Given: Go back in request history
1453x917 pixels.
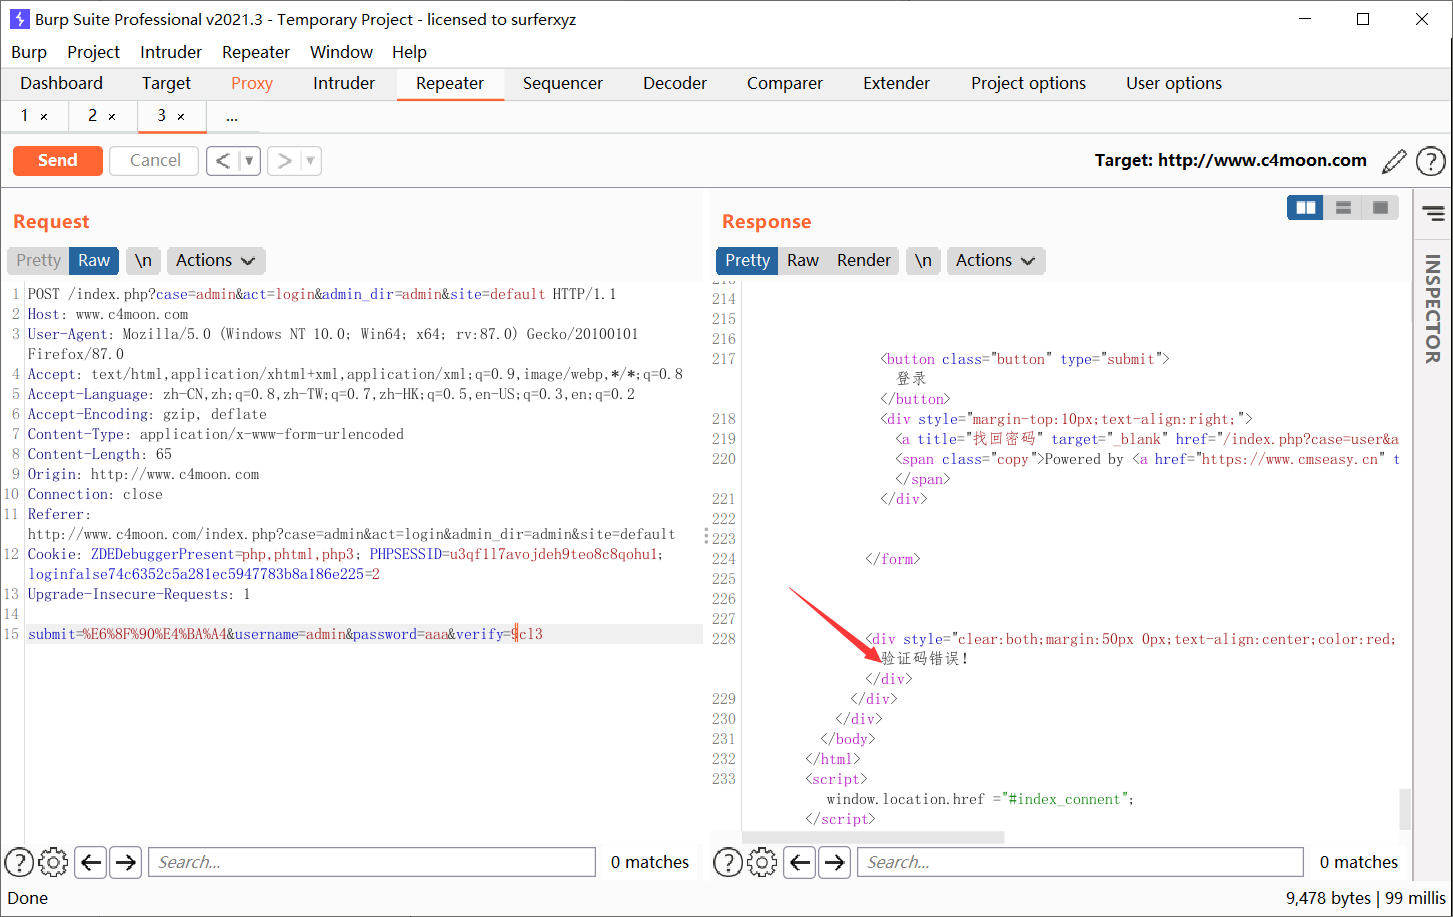Looking at the screenshot, I should (223, 161).
